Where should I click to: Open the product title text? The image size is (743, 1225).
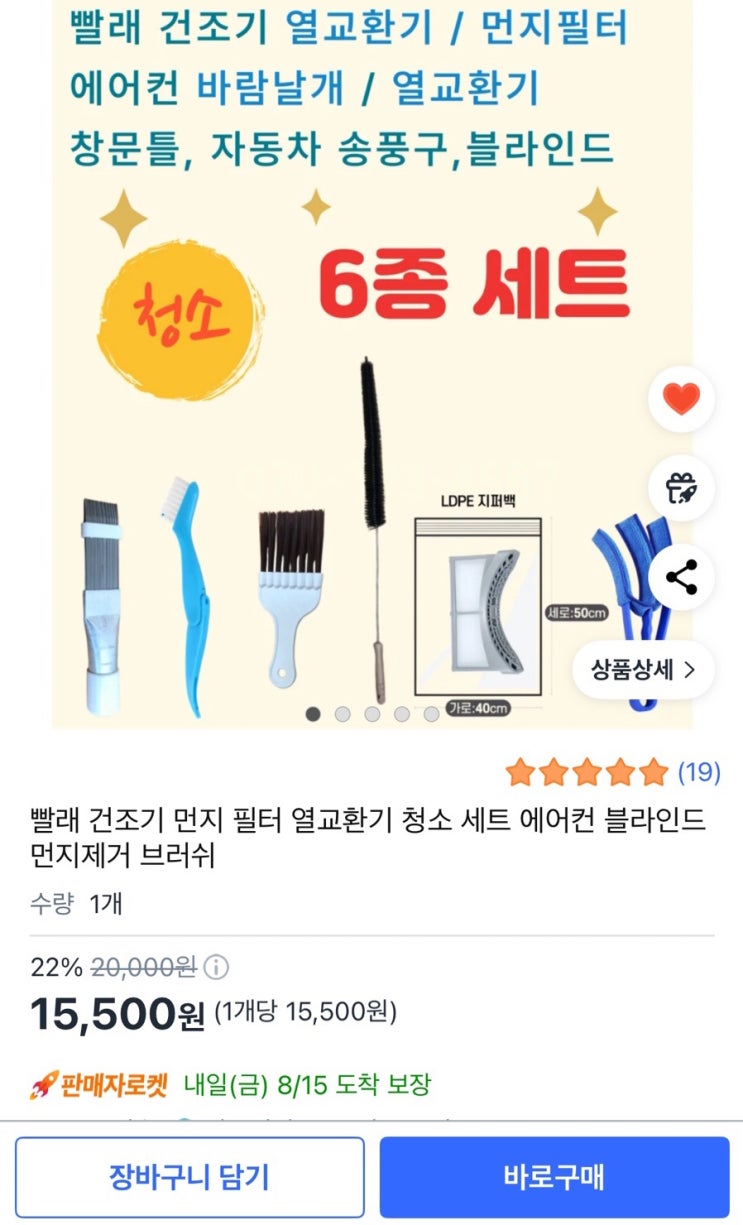coord(368,838)
